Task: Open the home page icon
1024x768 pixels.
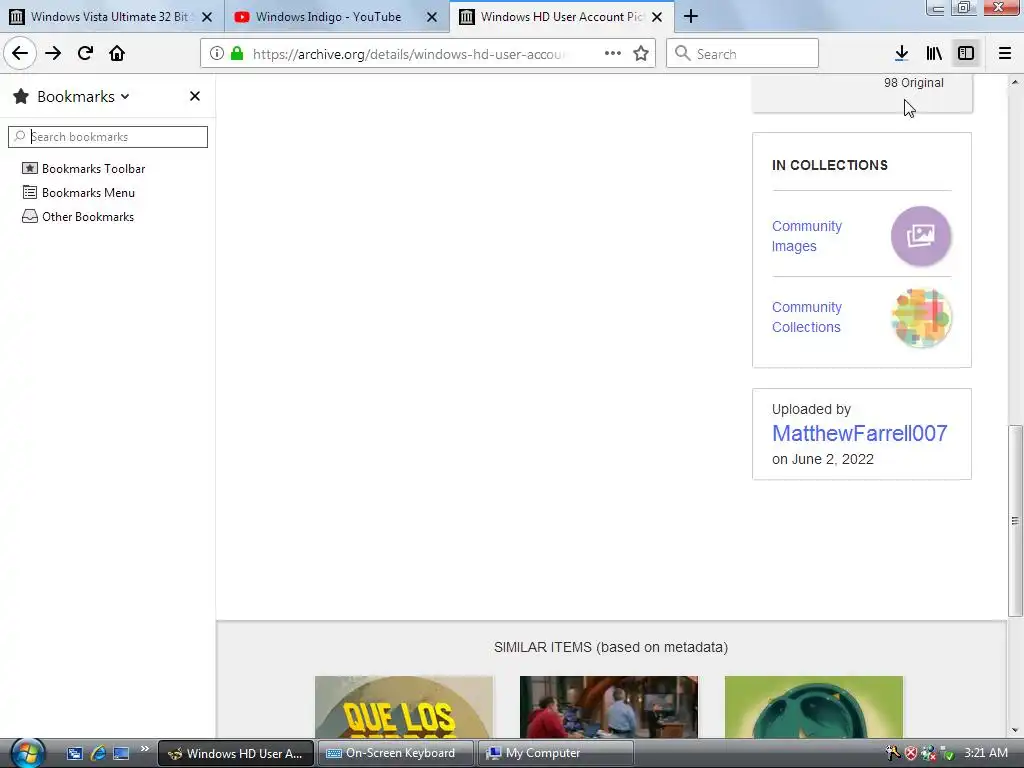Action: click(117, 53)
